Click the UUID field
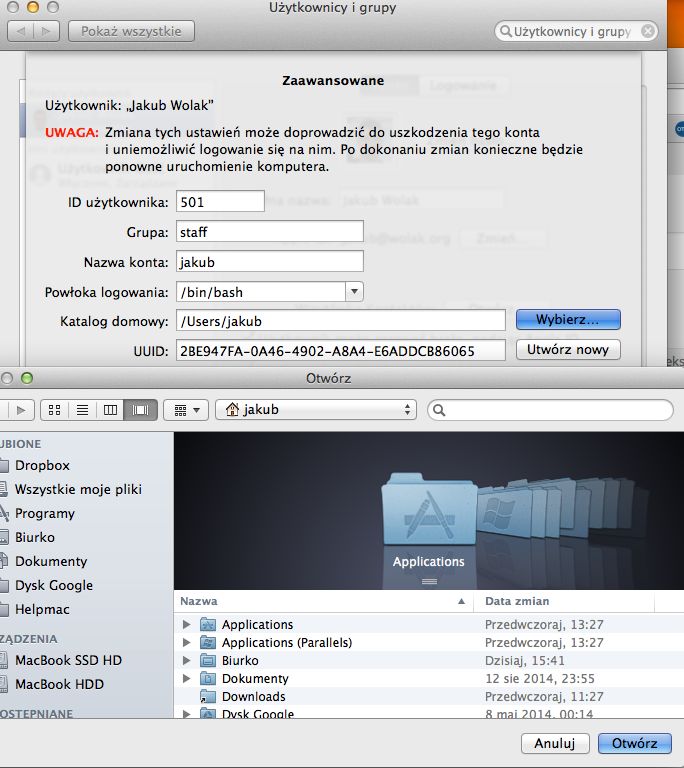Viewport: 684px width, 768px height. 341,351
